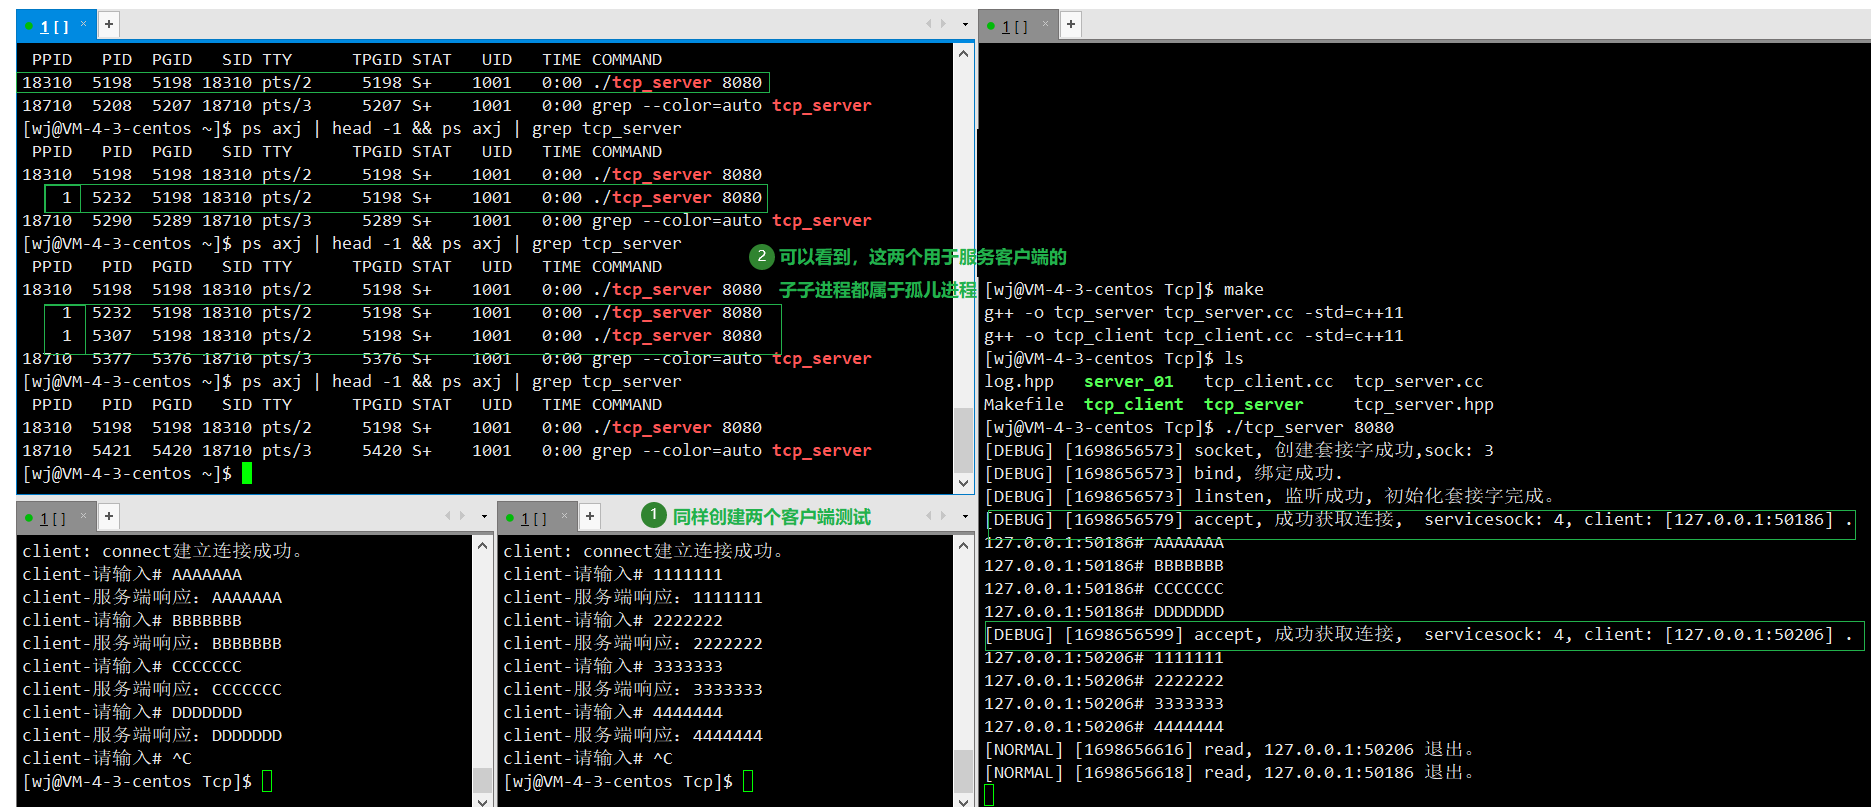Click the process row with PID 5307
Viewport: 1871px width, 807px height.
[x=412, y=336]
